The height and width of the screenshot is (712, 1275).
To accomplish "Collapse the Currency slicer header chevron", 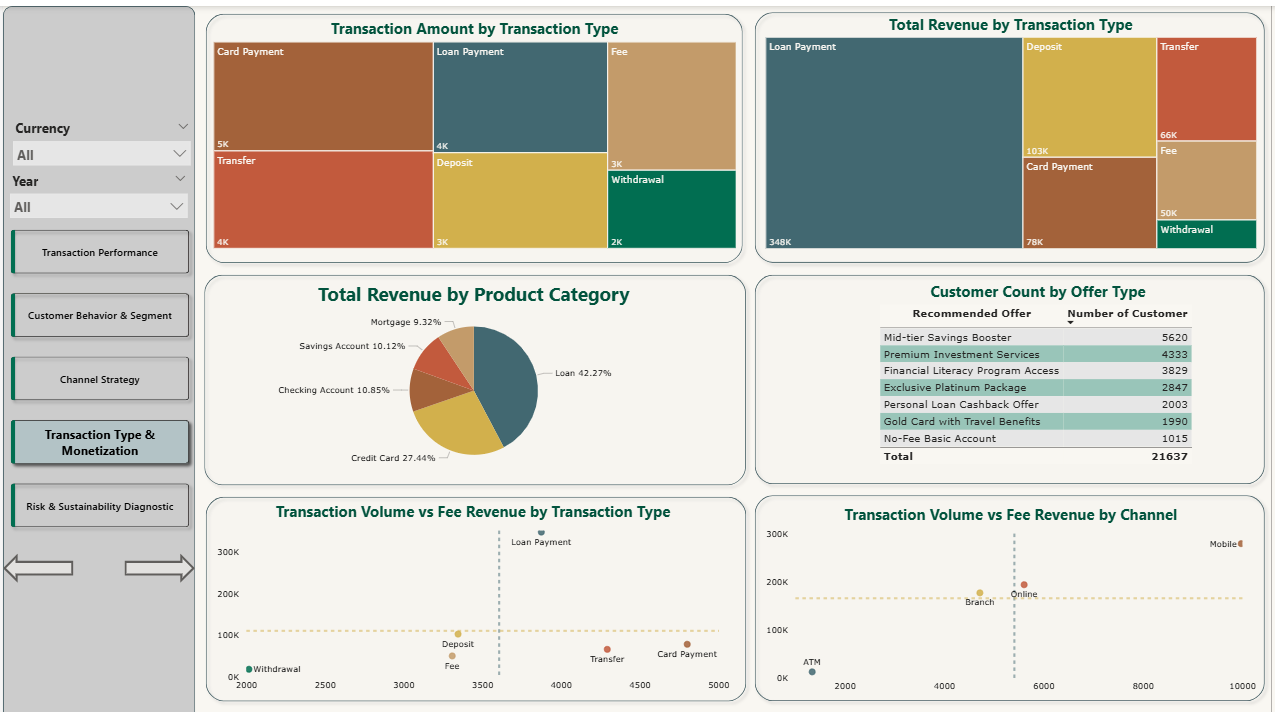I will (183, 127).
